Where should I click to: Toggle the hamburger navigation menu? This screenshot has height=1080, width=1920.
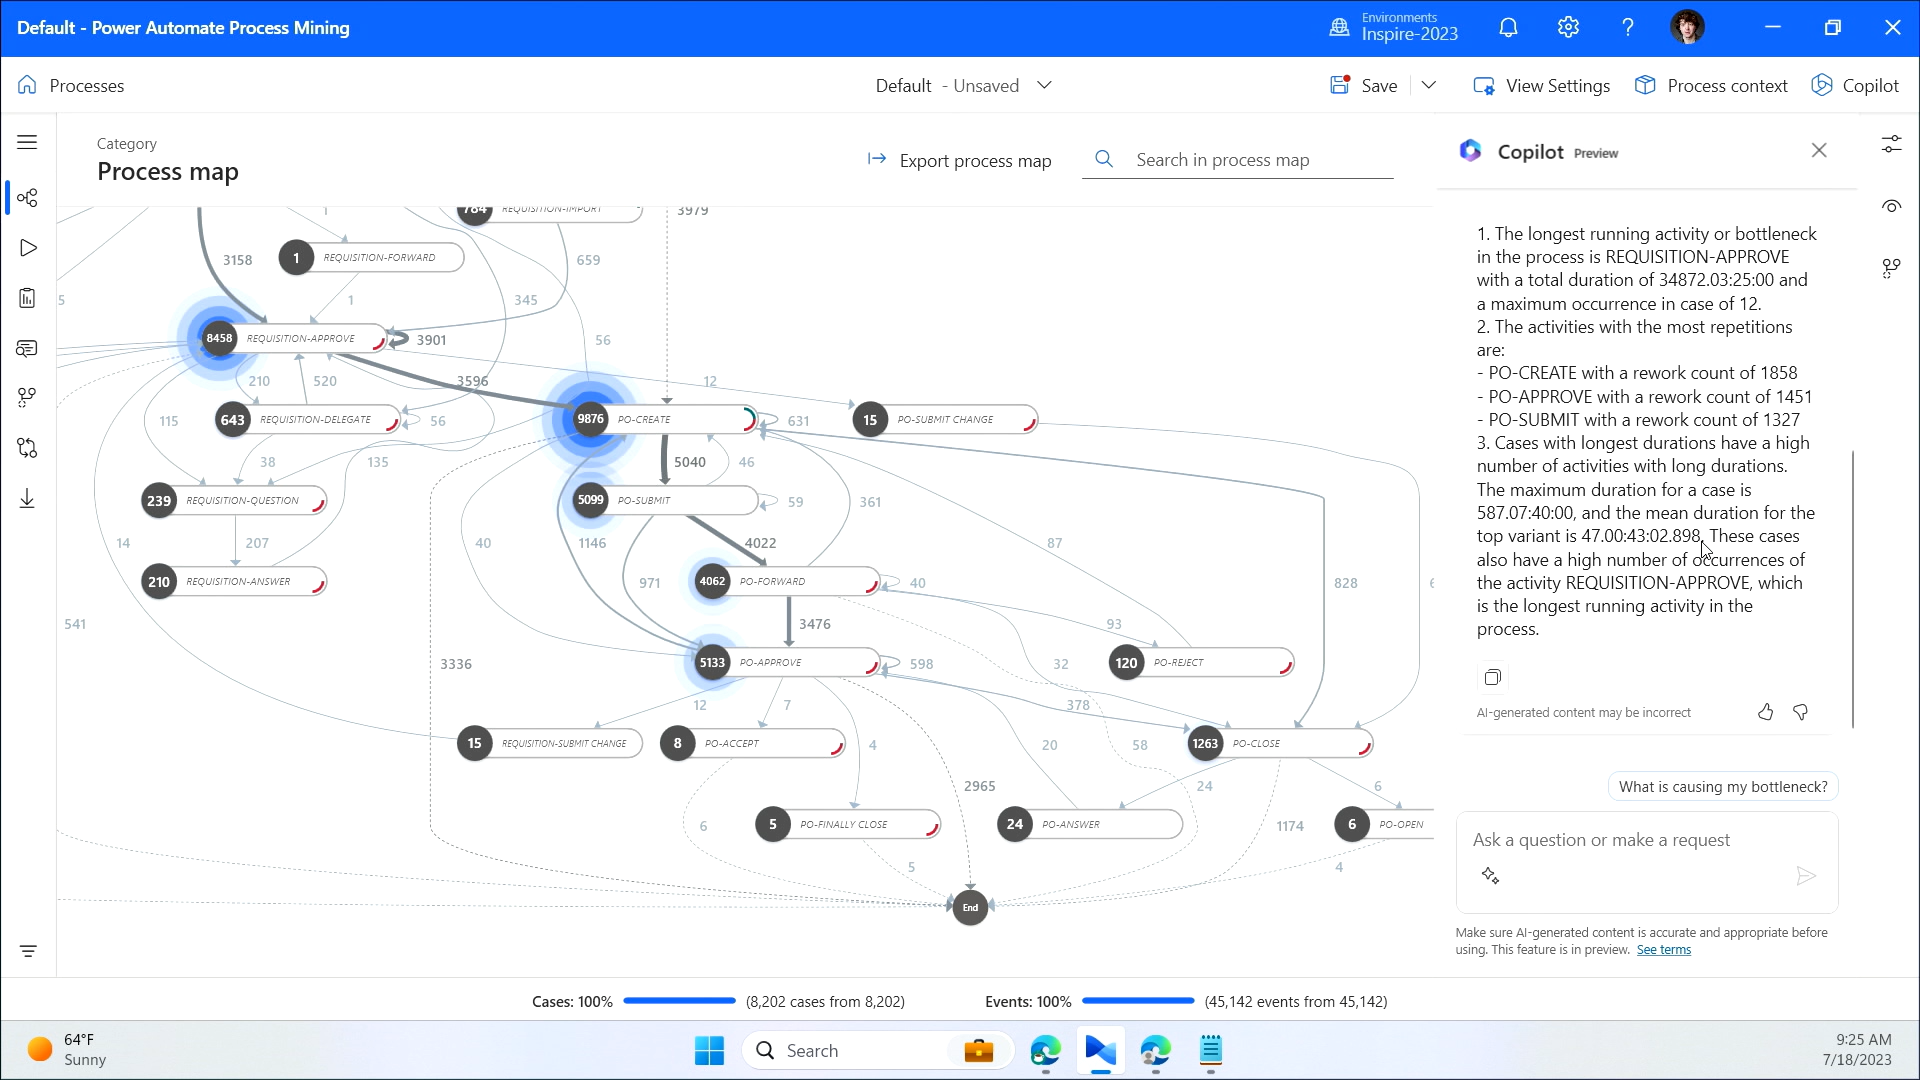click(x=27, y=142)
